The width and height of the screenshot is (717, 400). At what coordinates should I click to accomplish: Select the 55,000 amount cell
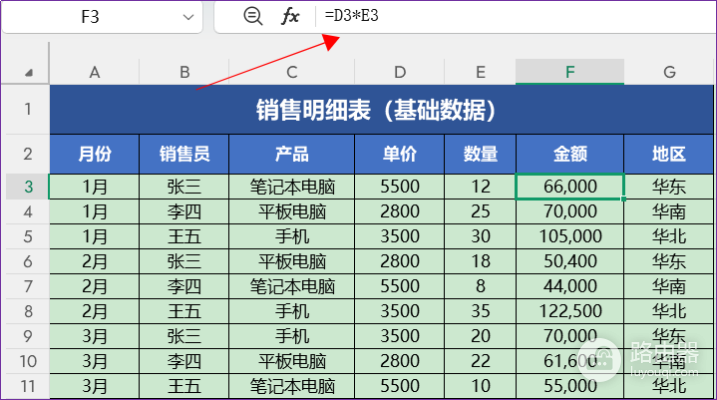point(570,386)
